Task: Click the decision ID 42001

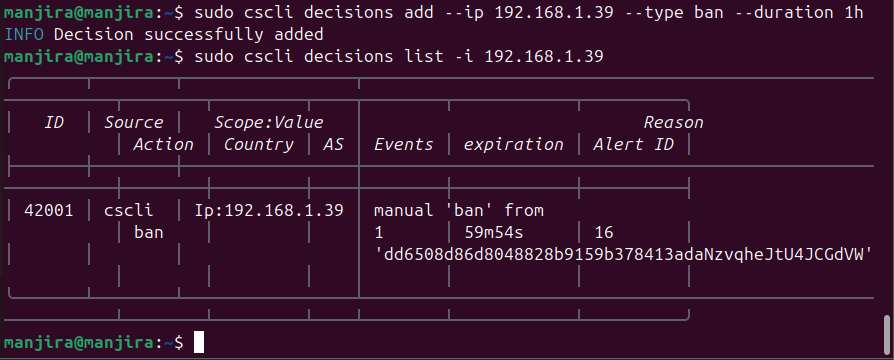Action: [49, 211]
